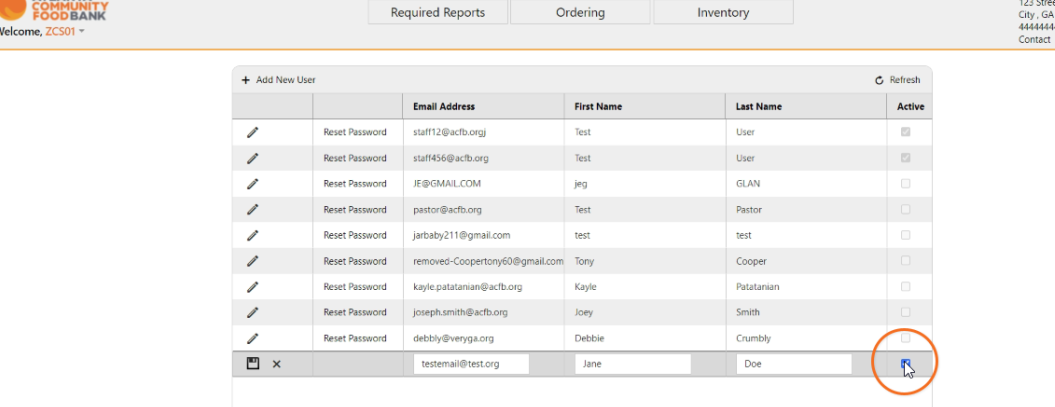
Task: Click the email field containing testemail@test.org
Action: tap(471, 364)
